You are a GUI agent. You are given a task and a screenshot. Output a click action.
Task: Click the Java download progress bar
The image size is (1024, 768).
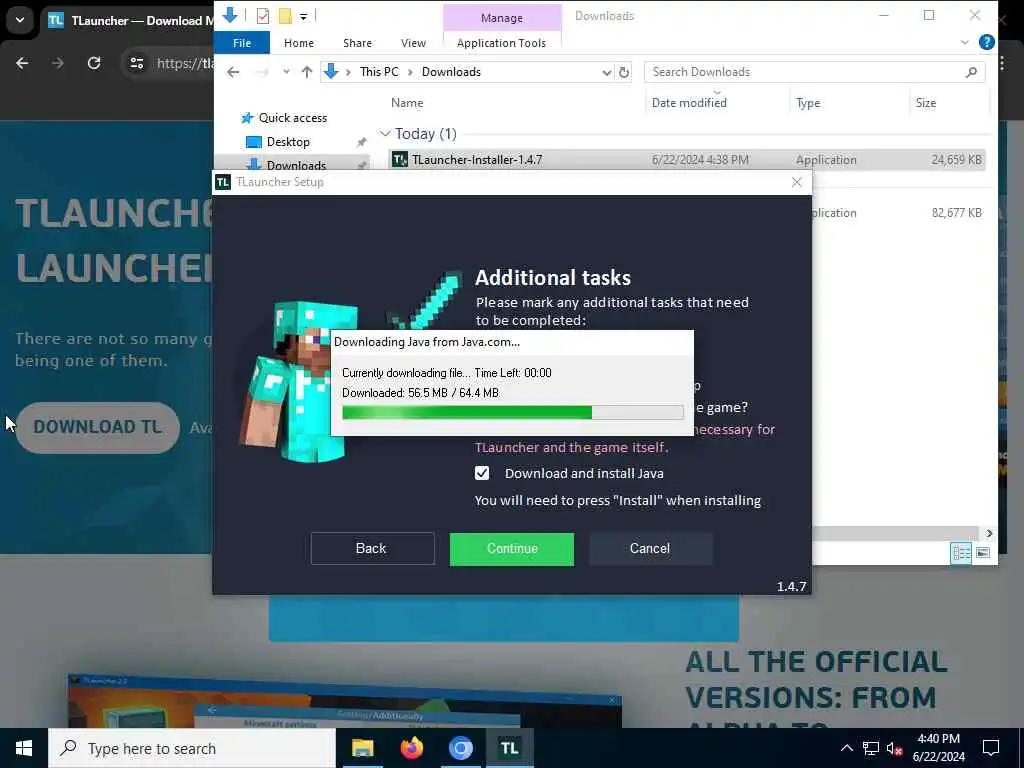pyautogui.click(x=513, y=412)
